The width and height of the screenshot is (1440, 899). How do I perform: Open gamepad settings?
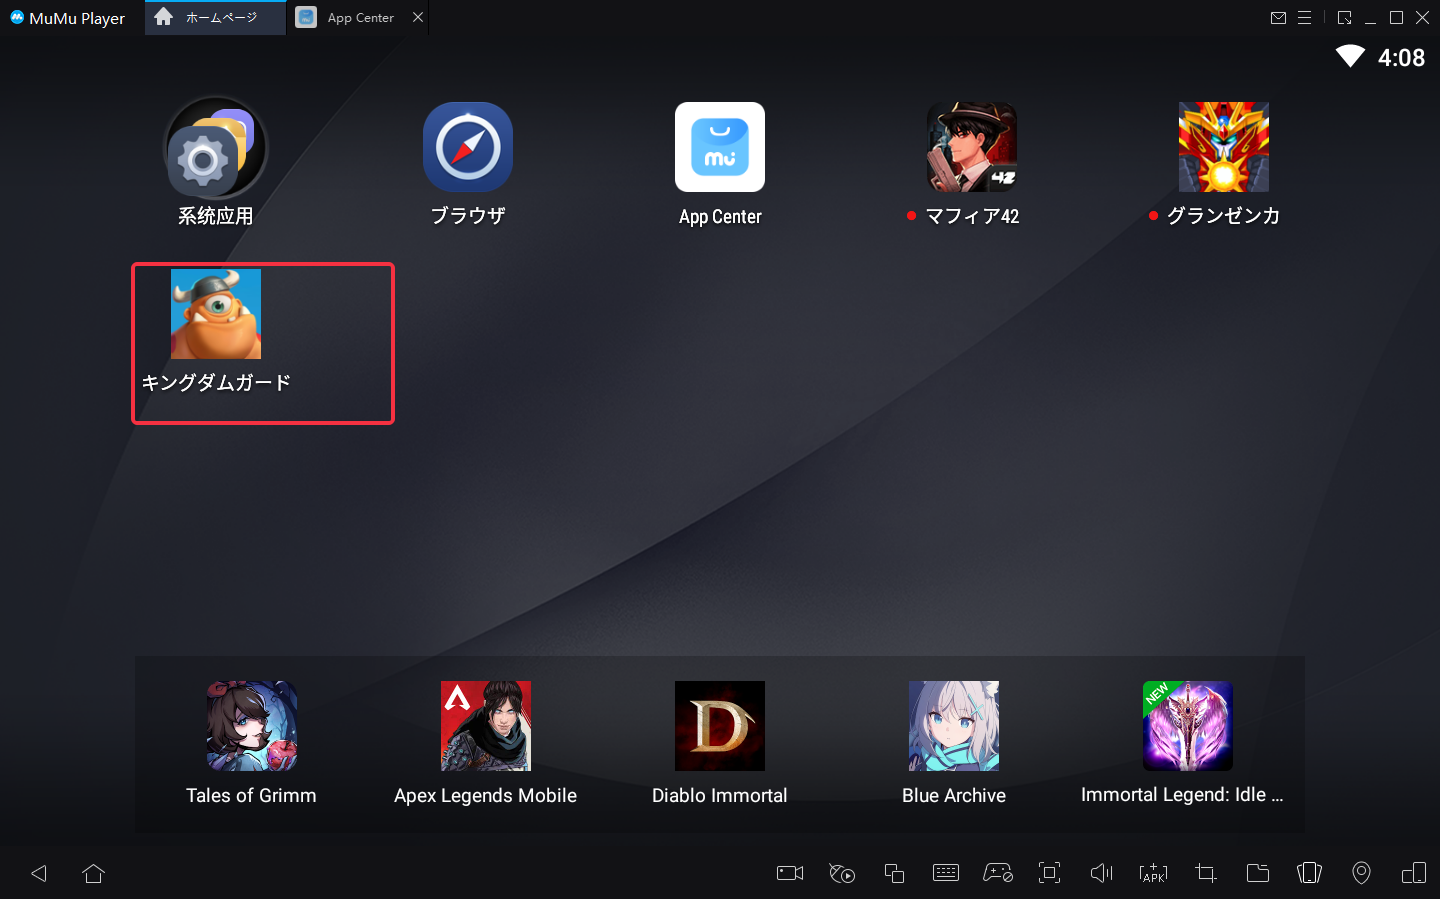click(998, 873)
